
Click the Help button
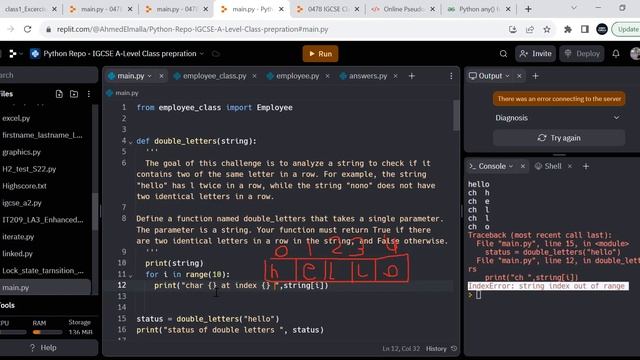click(43, 348)
